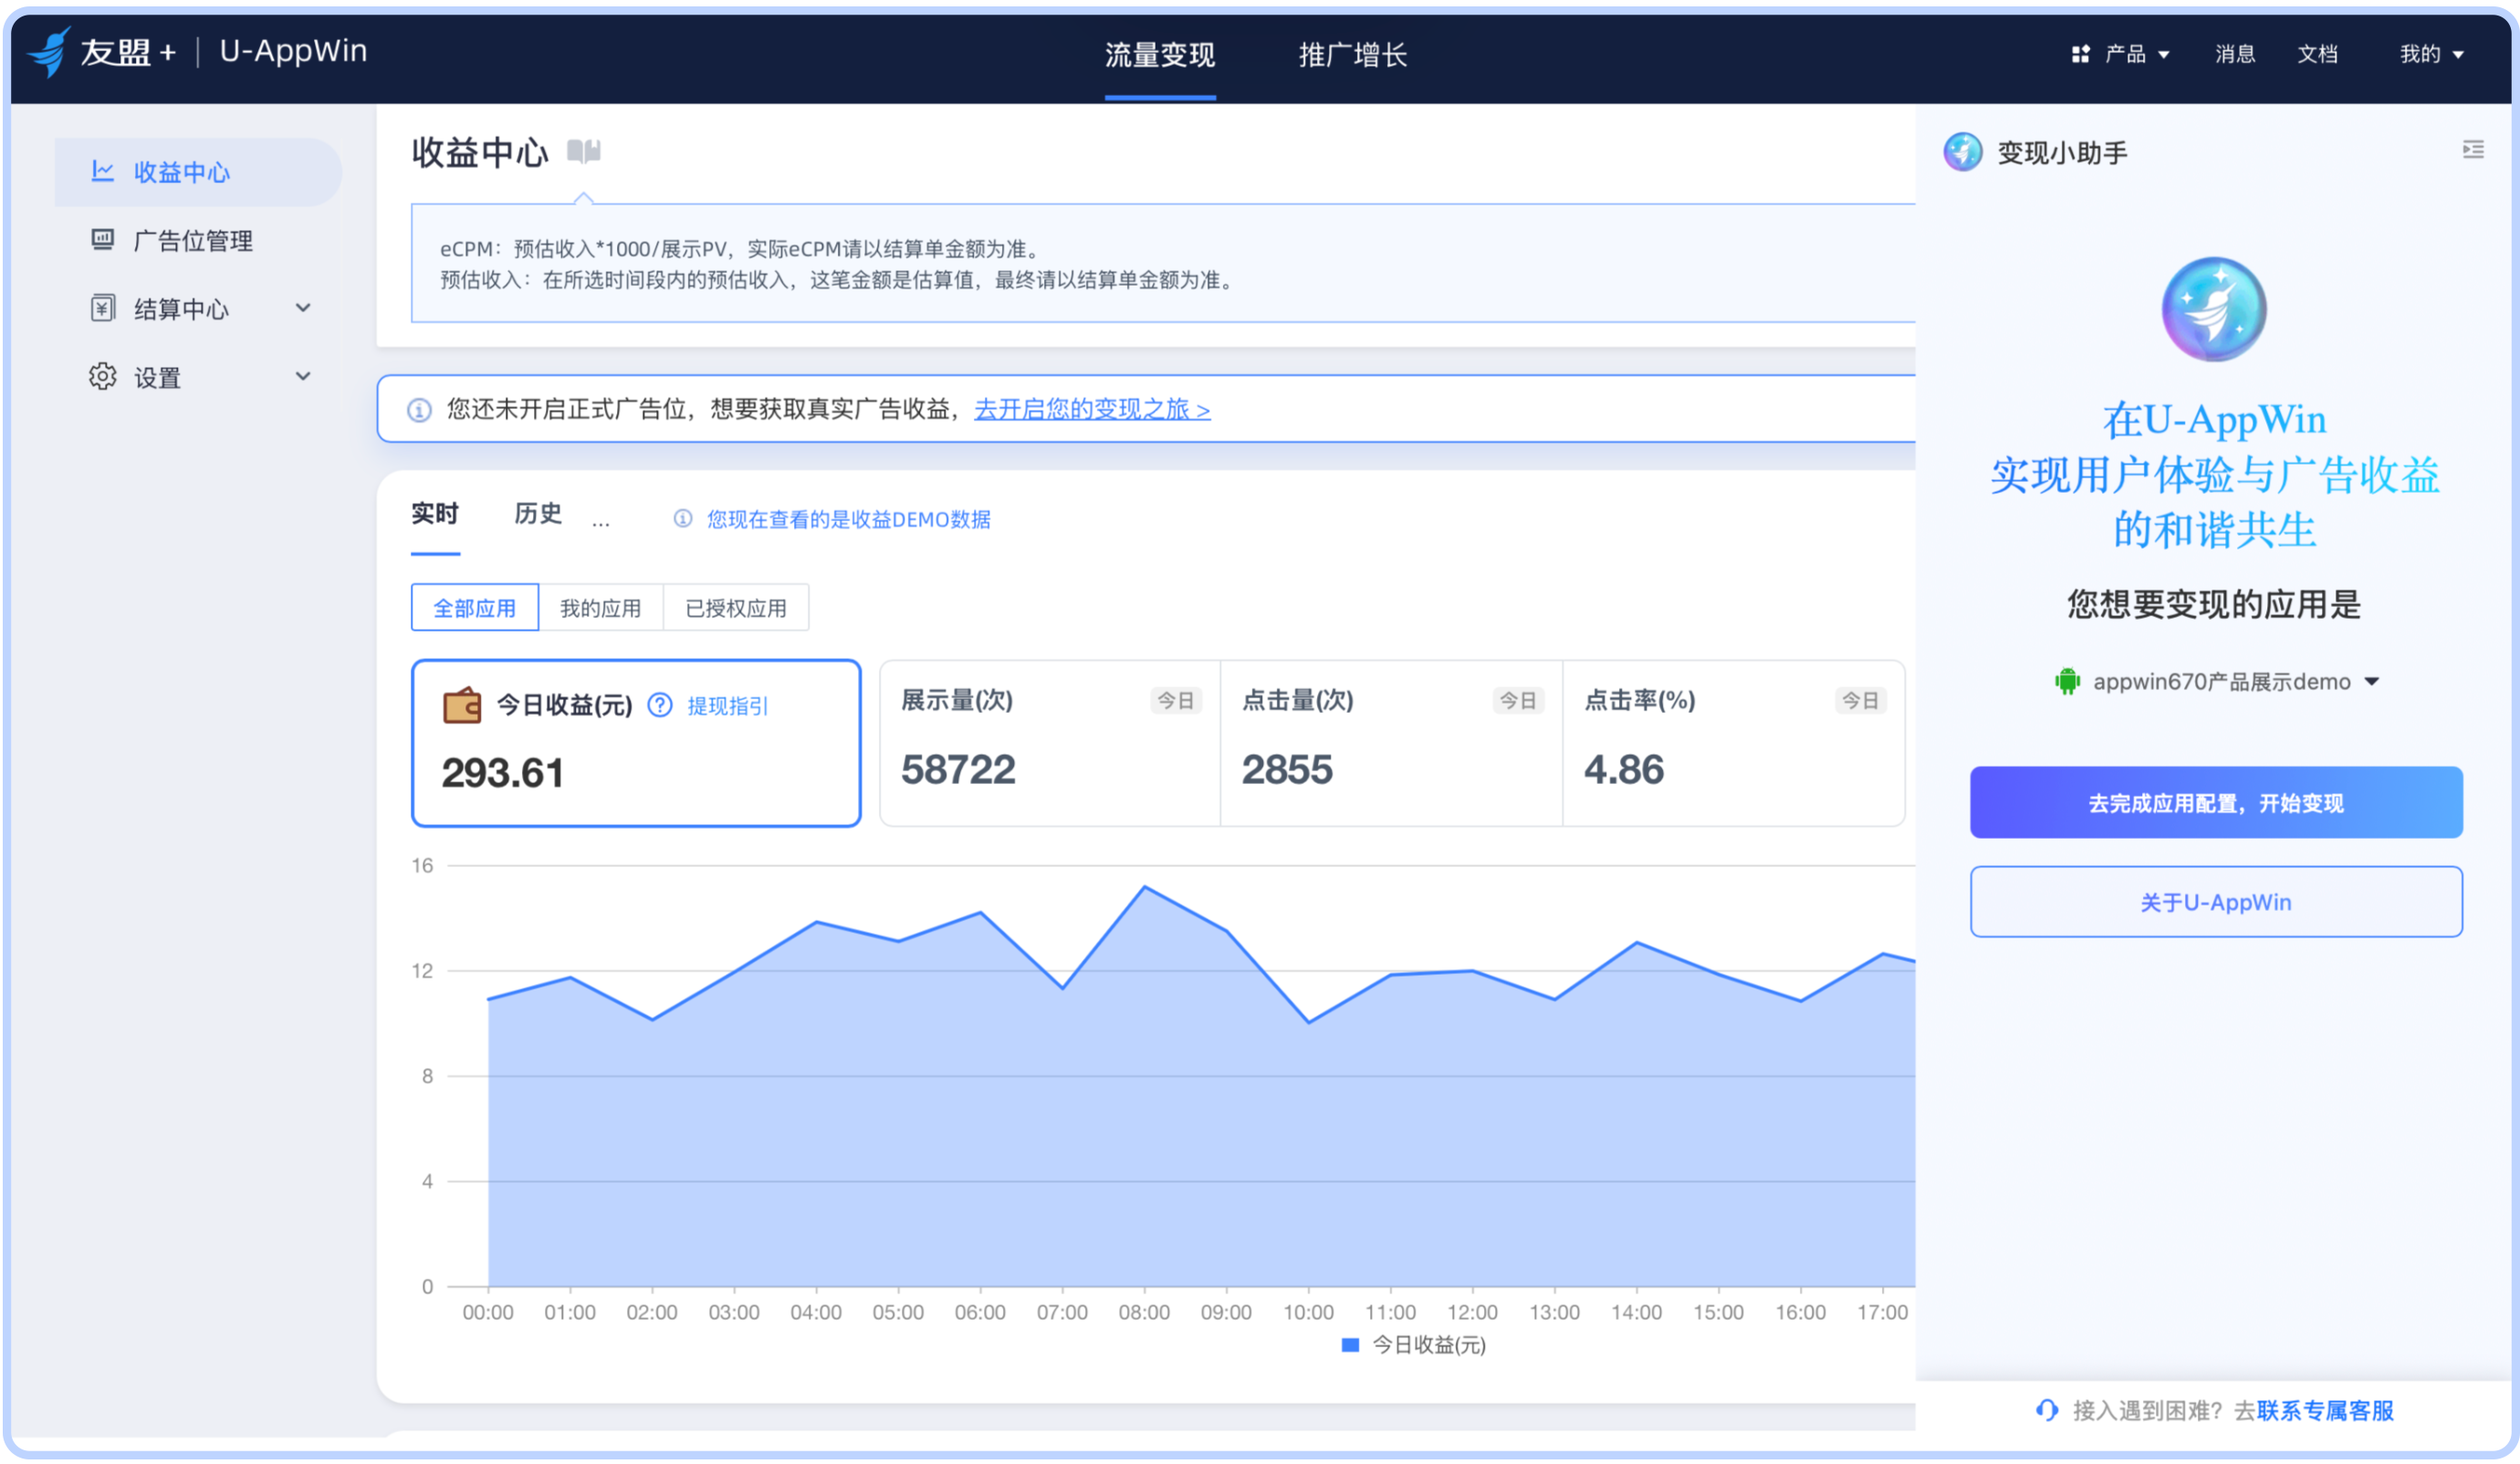Viewport: 2520px width, 1464px height.
Task: Click the 广告位管理 sidebar icon
Action: click(x=102, y=240)
